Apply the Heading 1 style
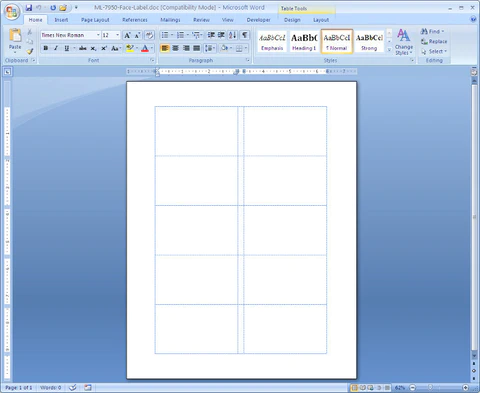Viewport: 480px width, 393px height. tap(304, 42)
